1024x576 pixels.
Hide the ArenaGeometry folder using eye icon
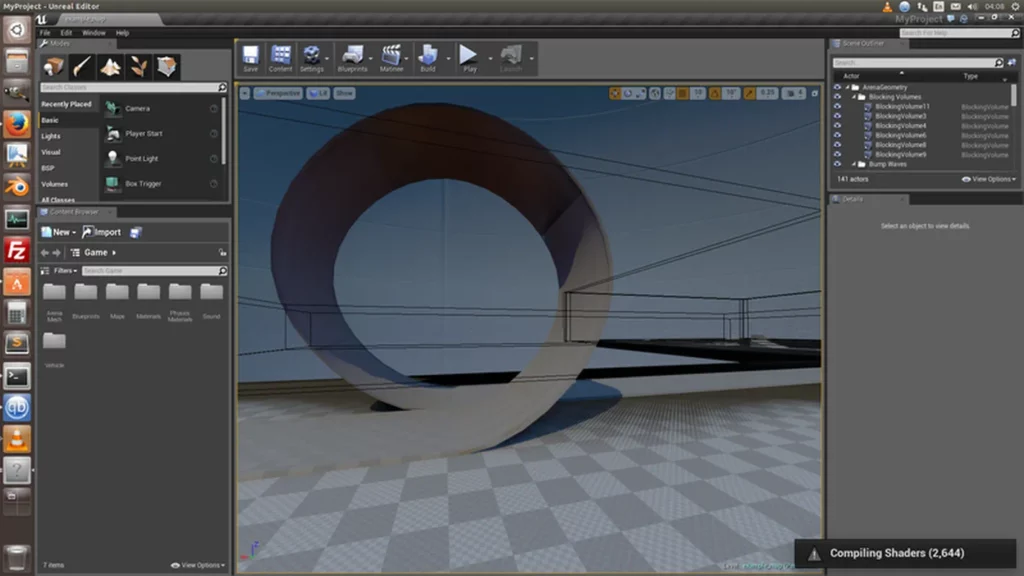click(x=838, y=87)
